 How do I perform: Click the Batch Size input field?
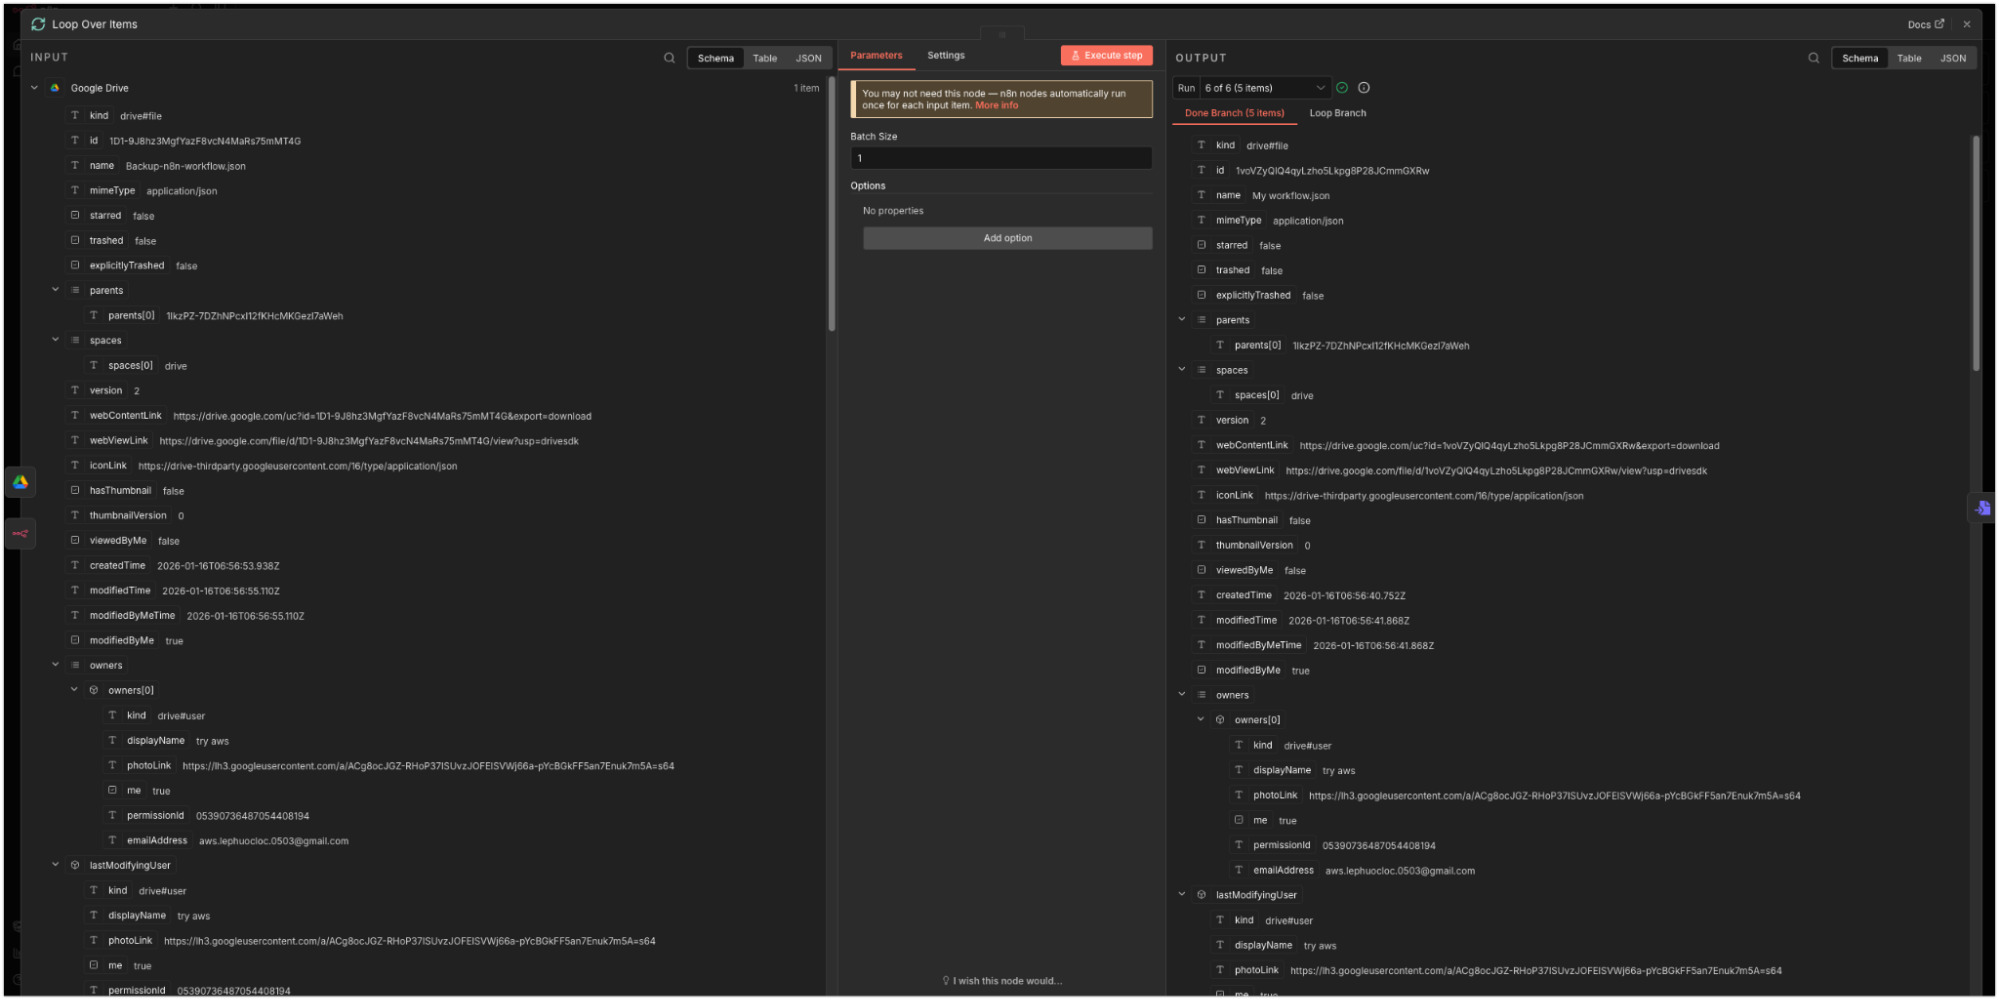point(1000,158)
